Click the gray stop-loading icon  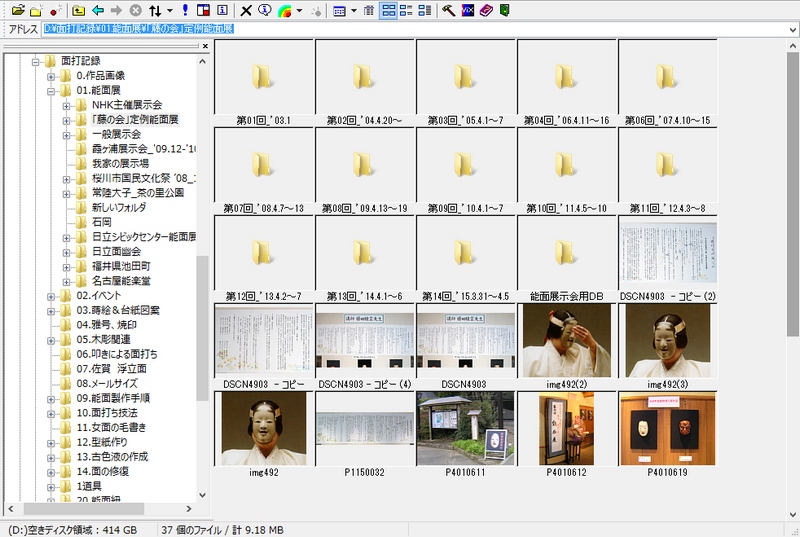[135, 10]
